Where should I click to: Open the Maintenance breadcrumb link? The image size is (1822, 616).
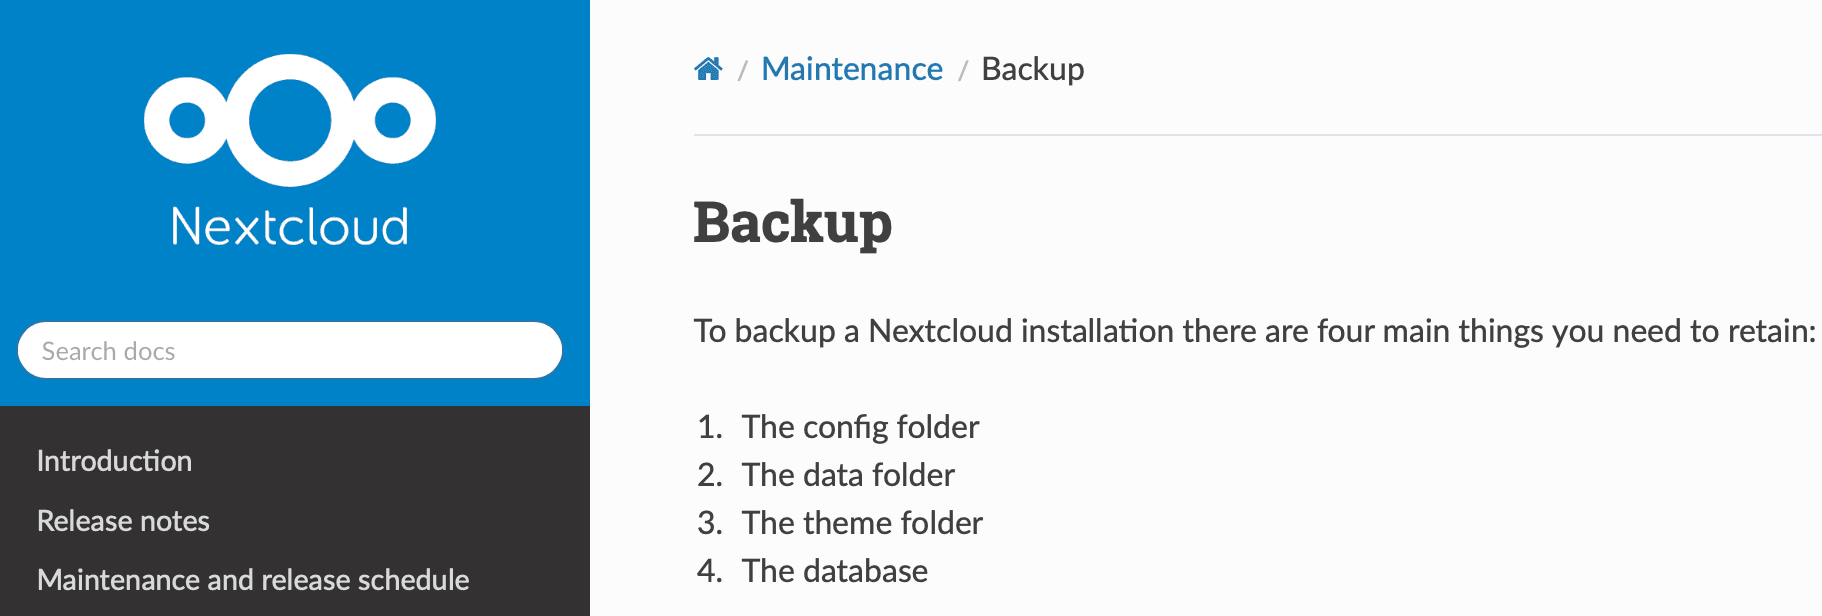pyautogui.click(x=852, y=69)
